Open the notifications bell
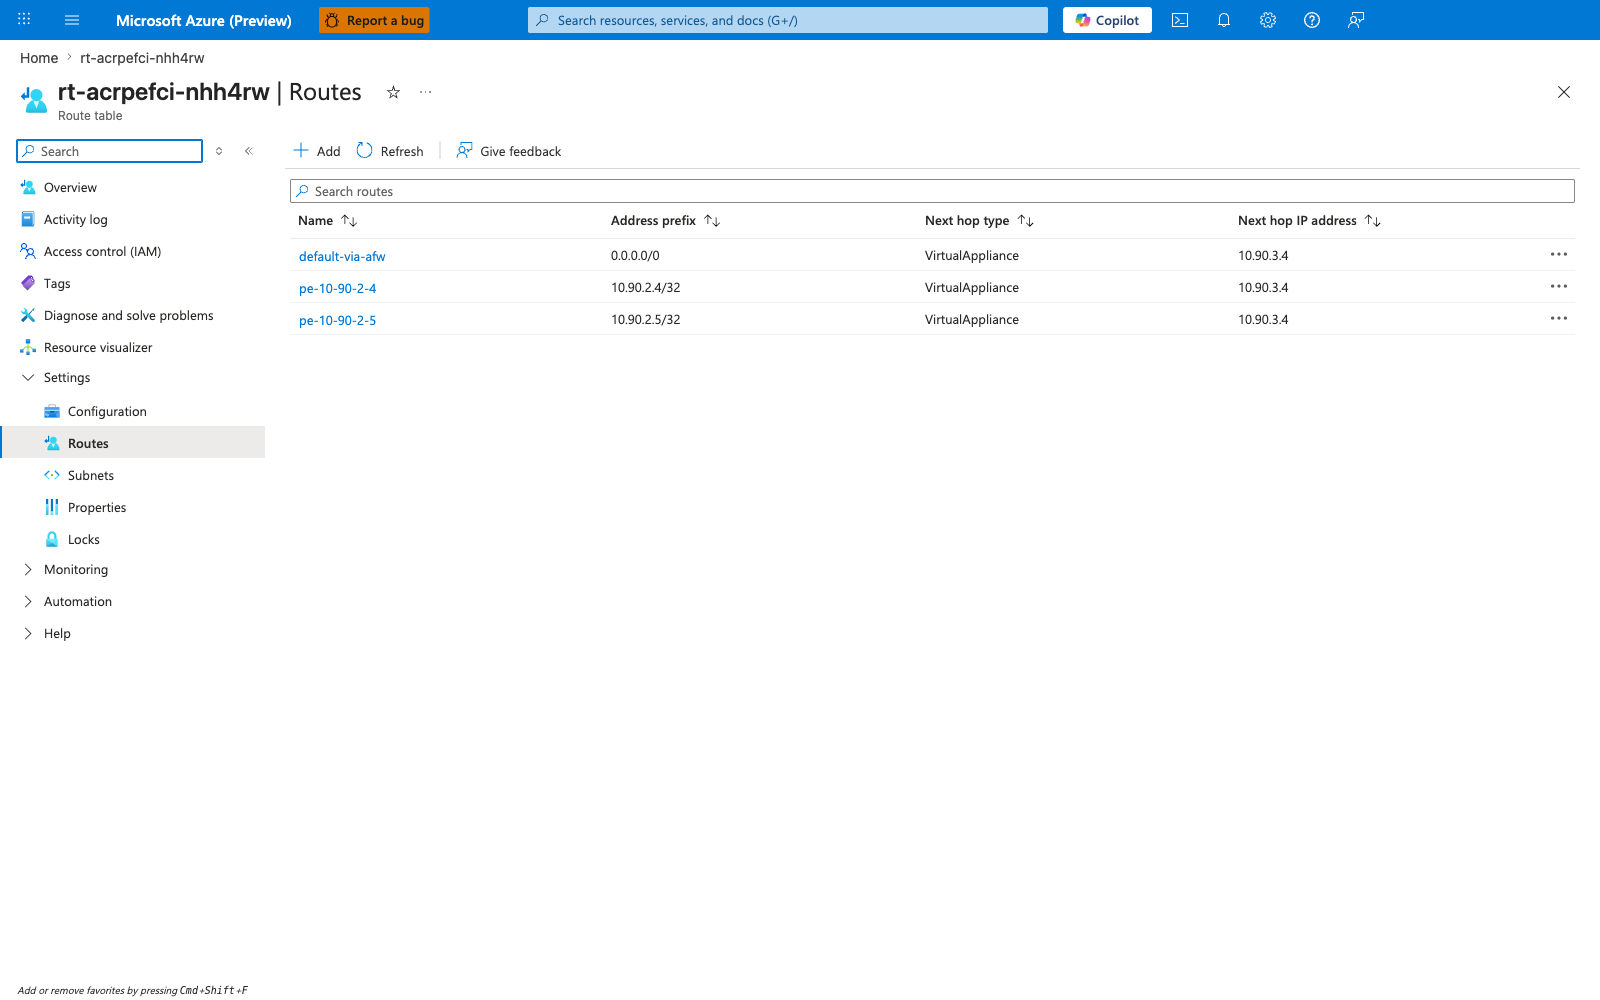 (x=1224, y=20)
